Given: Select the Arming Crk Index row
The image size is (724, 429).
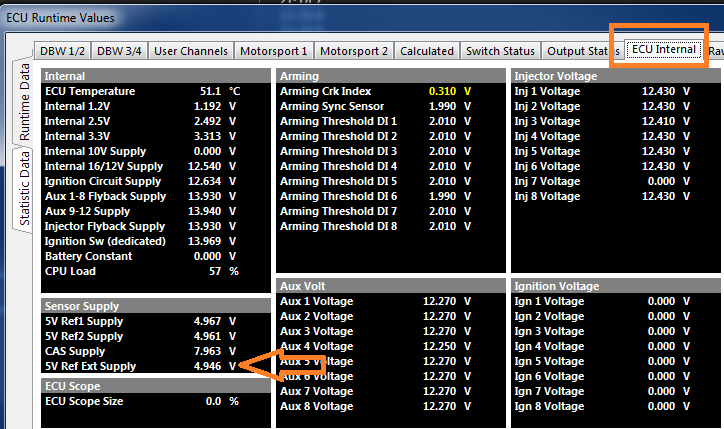Looking at the screenshot, I should pos(391,91).
